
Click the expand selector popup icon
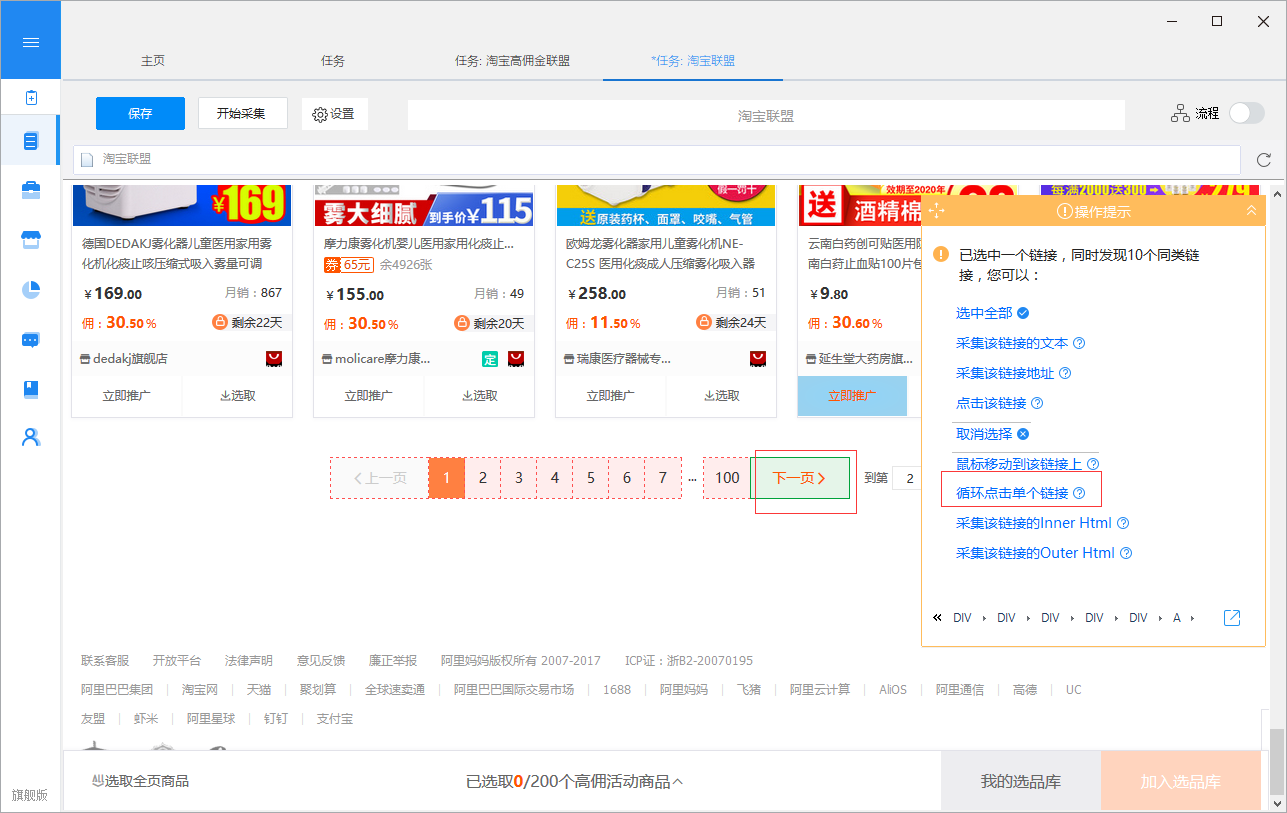[1232, 618]
